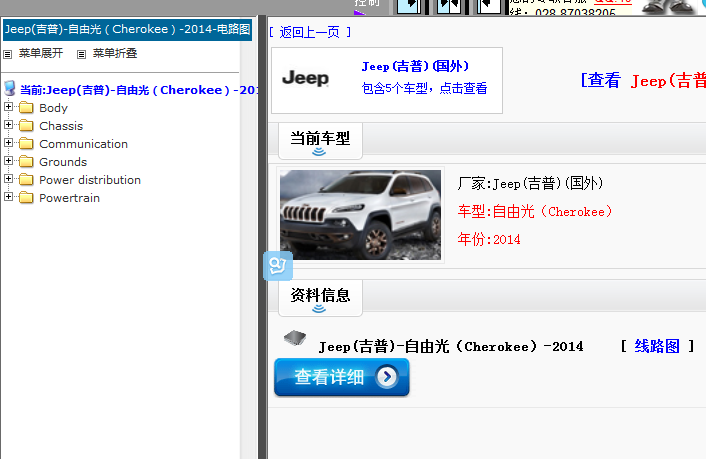
Task: Click the left panel vertical scrollbar
Action: (248, 251)
